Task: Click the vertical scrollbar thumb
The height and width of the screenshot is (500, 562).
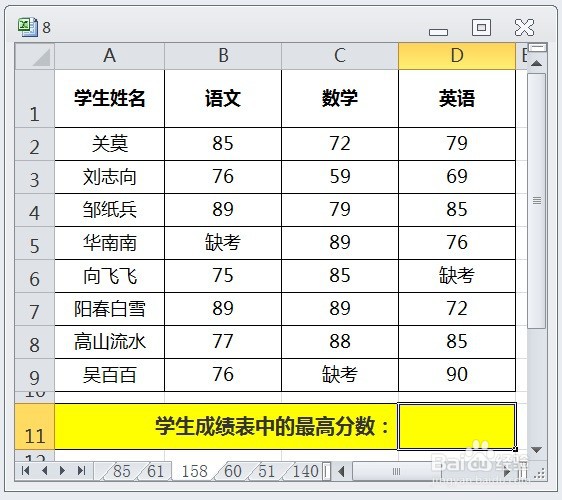Action: tap(537, 201)
